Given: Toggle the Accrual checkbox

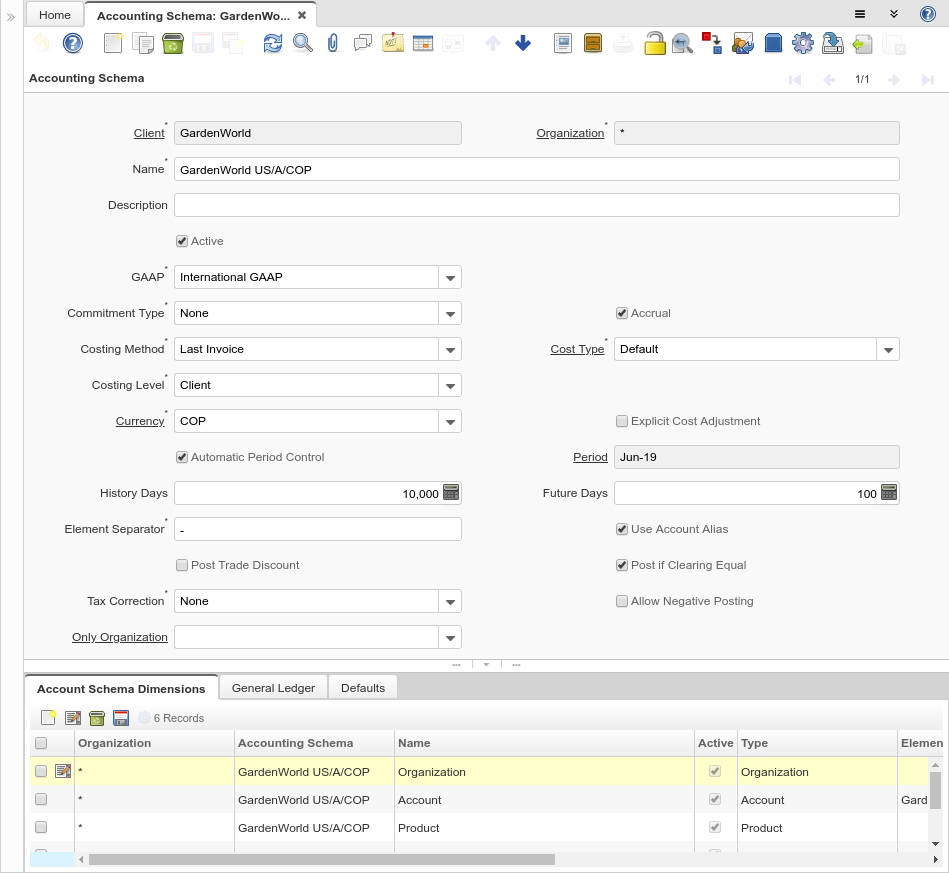Looking at the screenshot, I should point(622,313).
